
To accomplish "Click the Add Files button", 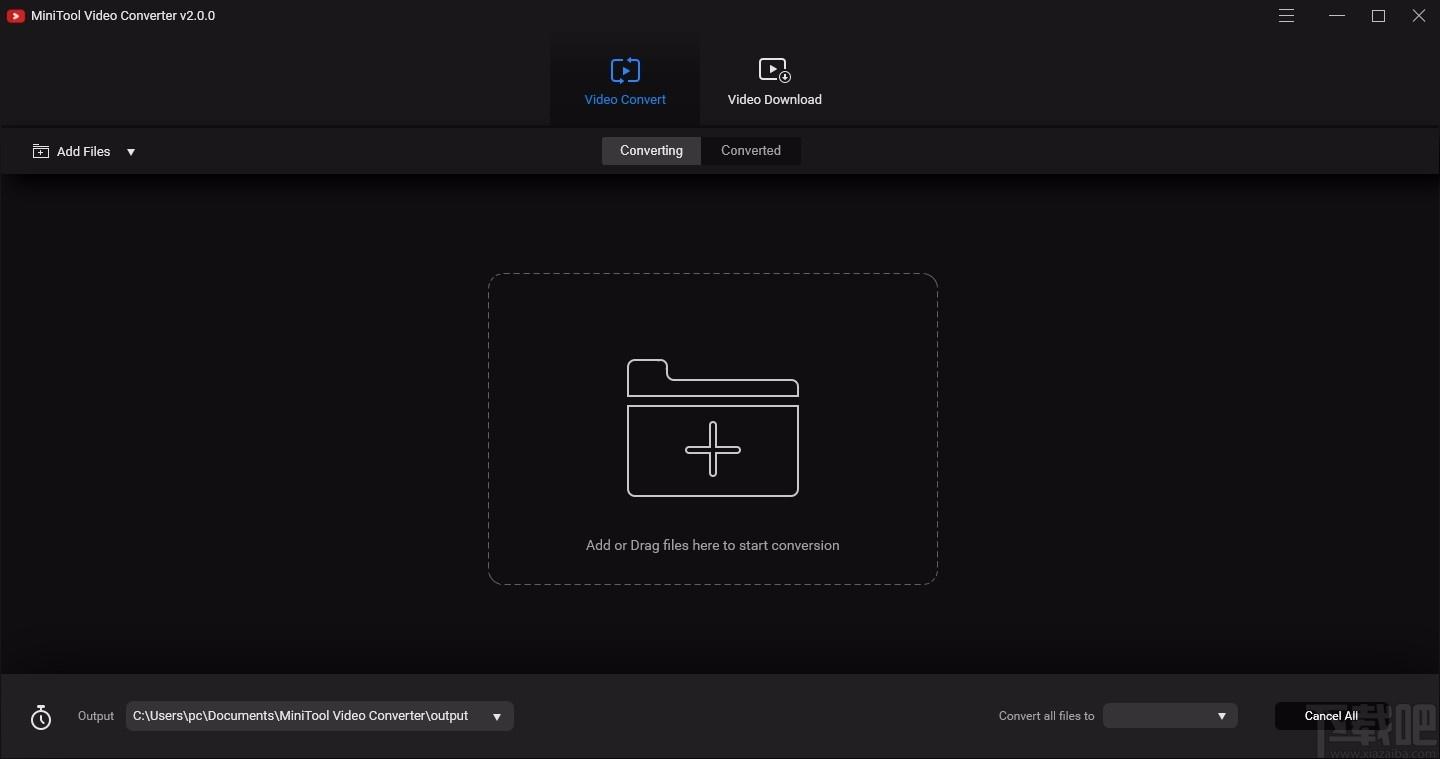I will [72, 152].
